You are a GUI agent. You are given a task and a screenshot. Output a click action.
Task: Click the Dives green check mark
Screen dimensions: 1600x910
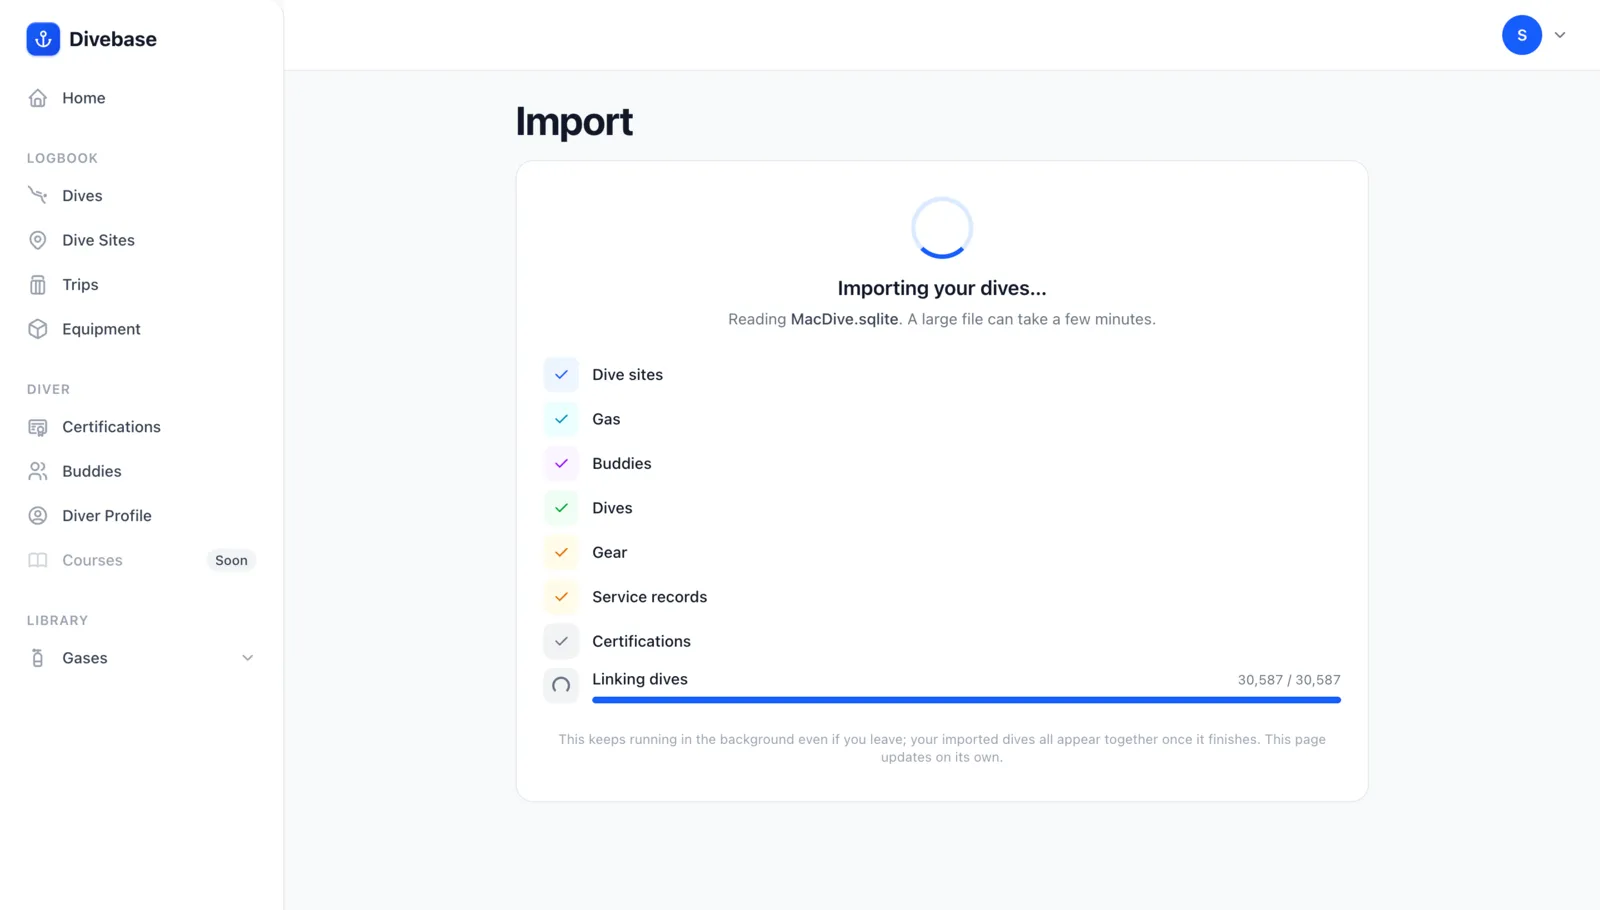coord(561,508)
